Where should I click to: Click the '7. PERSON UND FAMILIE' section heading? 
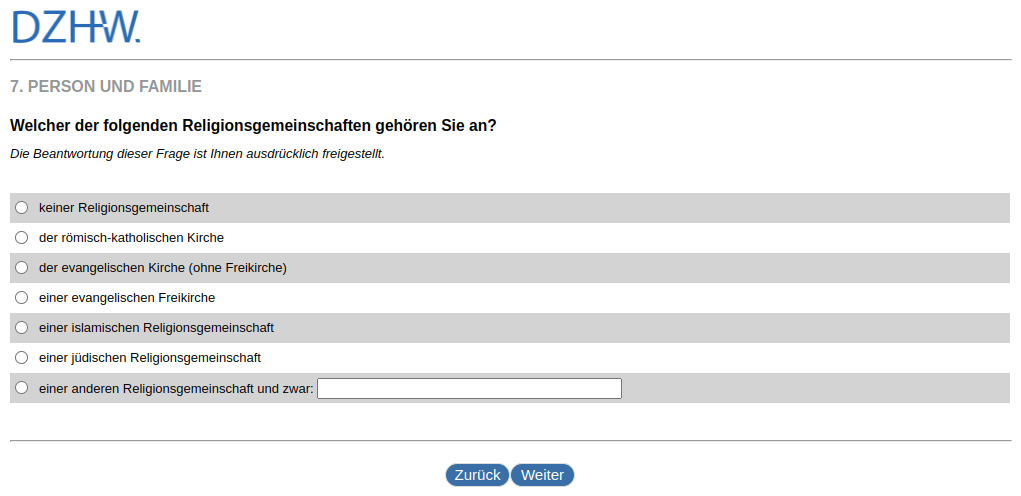click(x=106, y=87)
